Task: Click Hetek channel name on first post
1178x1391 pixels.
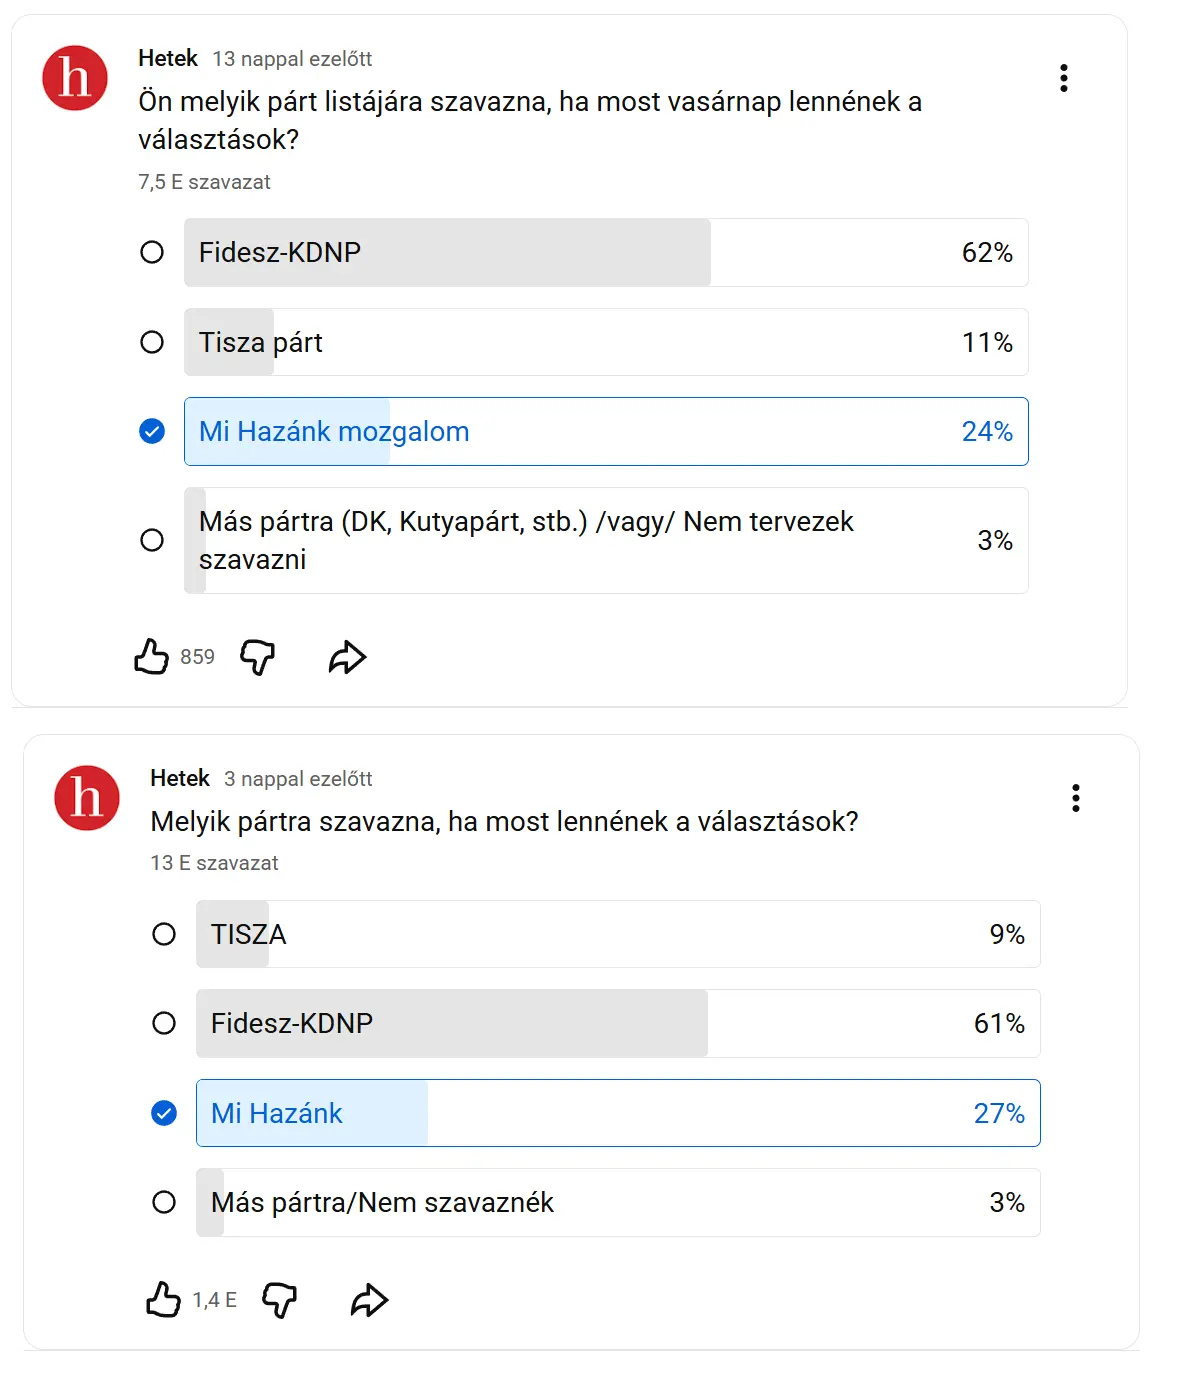Action: point(168,59)
